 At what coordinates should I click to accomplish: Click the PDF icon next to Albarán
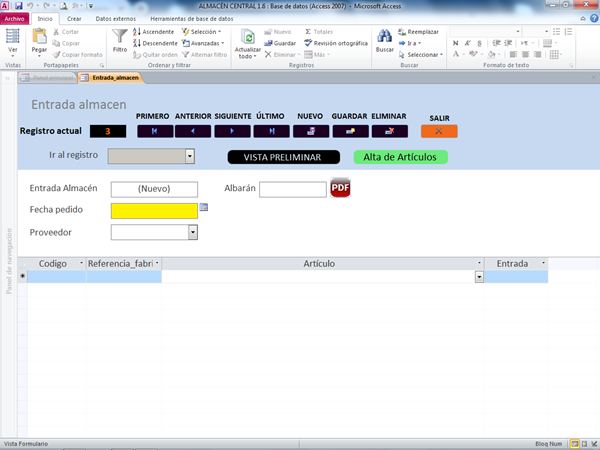[x=340, y=187]
